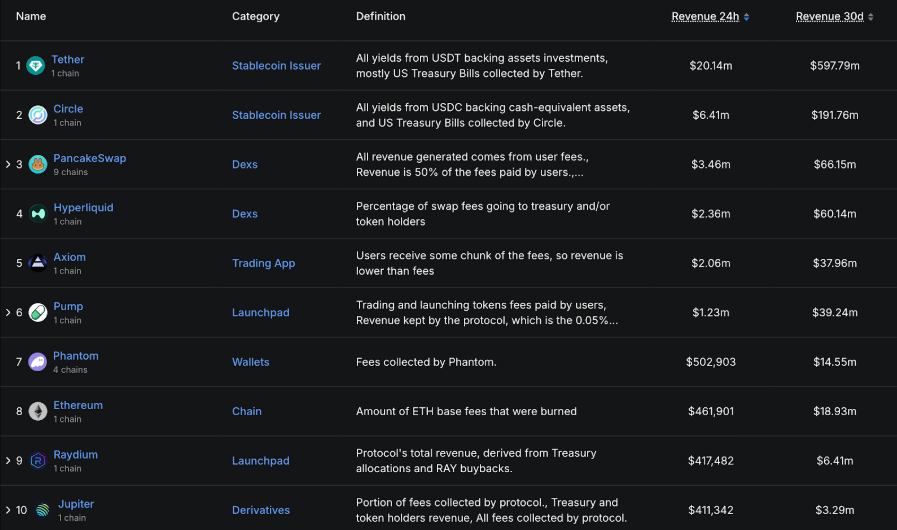Image resolution: width=897 pixels, height=530 pixels.
Task: Click the Hyperliquid logo icon
Action: click(x=38, y=214)
